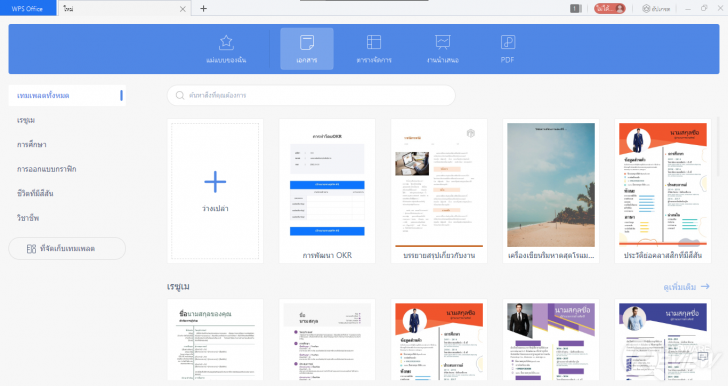The width and height of the screenshot is (728, 386).
Task: Add a new tab with plus icon
Action: 203,8
